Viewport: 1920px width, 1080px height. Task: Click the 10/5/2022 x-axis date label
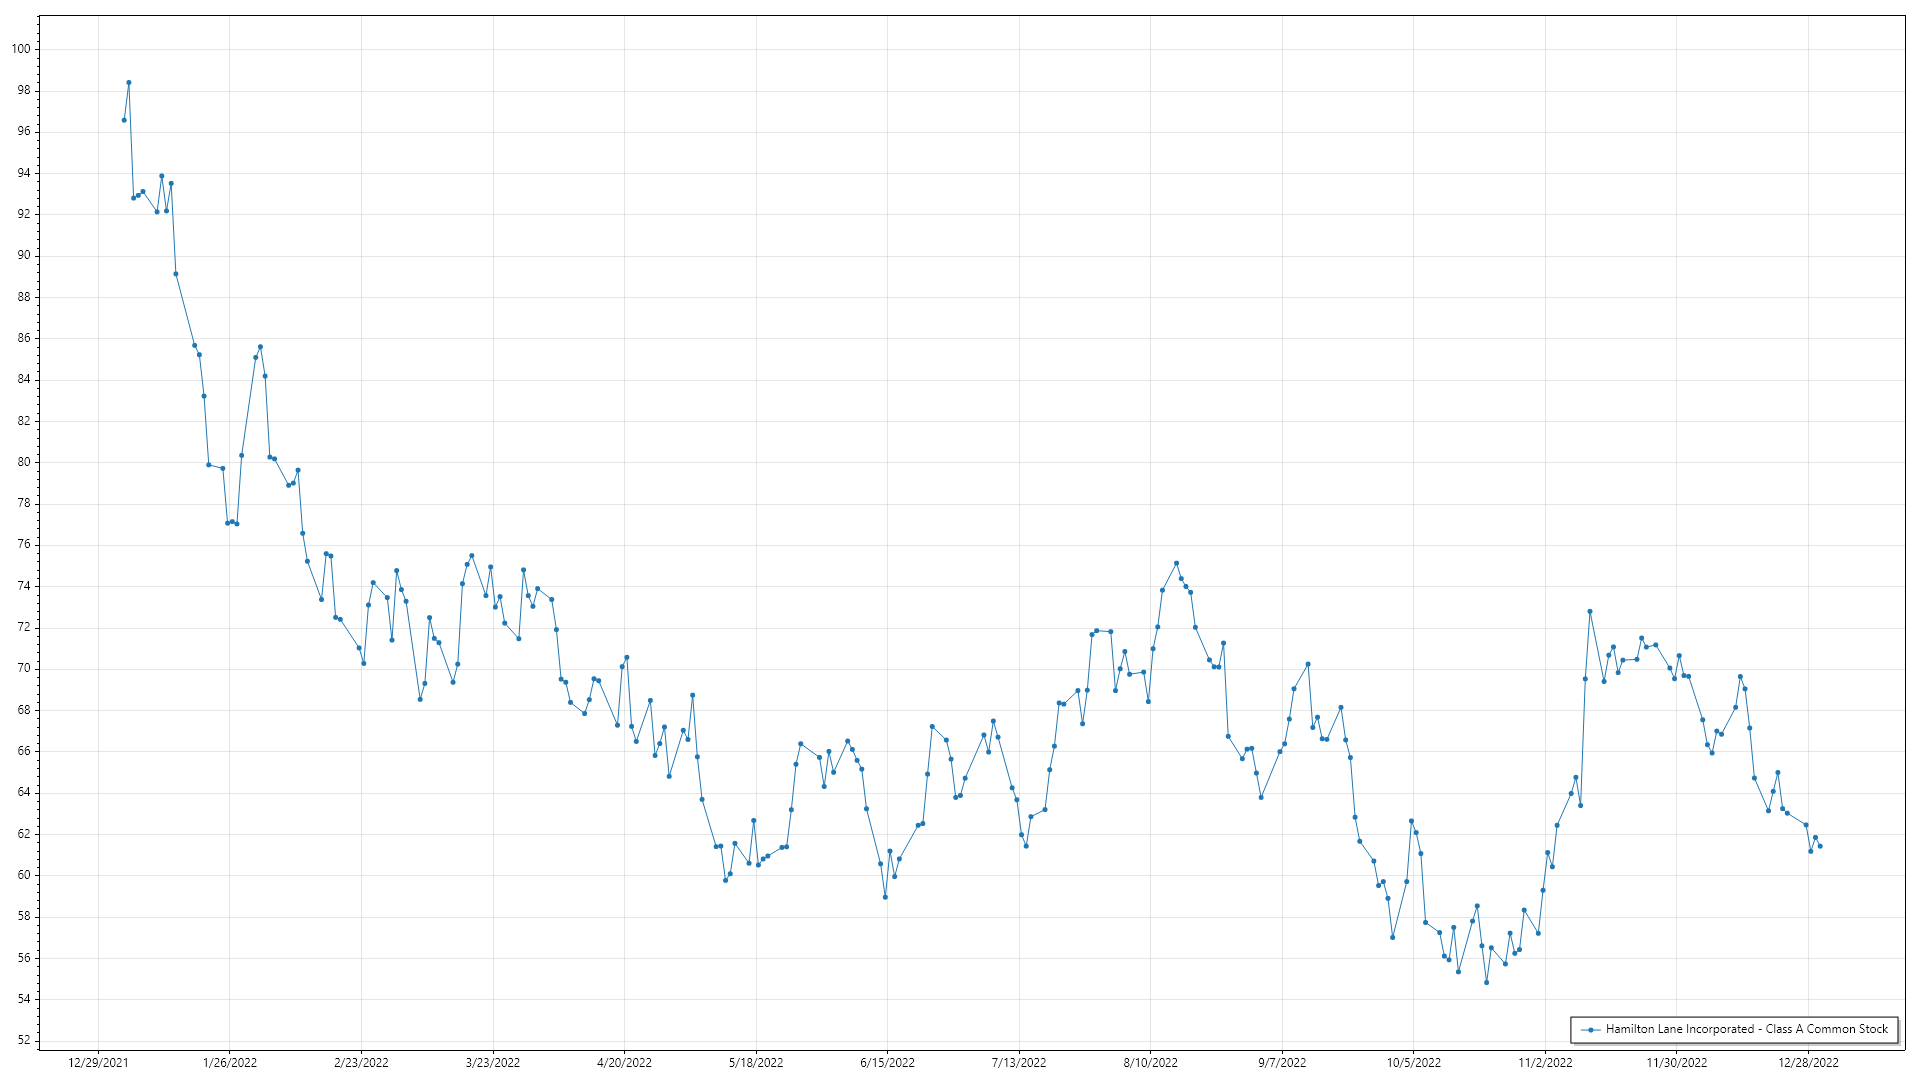pos(1413,1063)
